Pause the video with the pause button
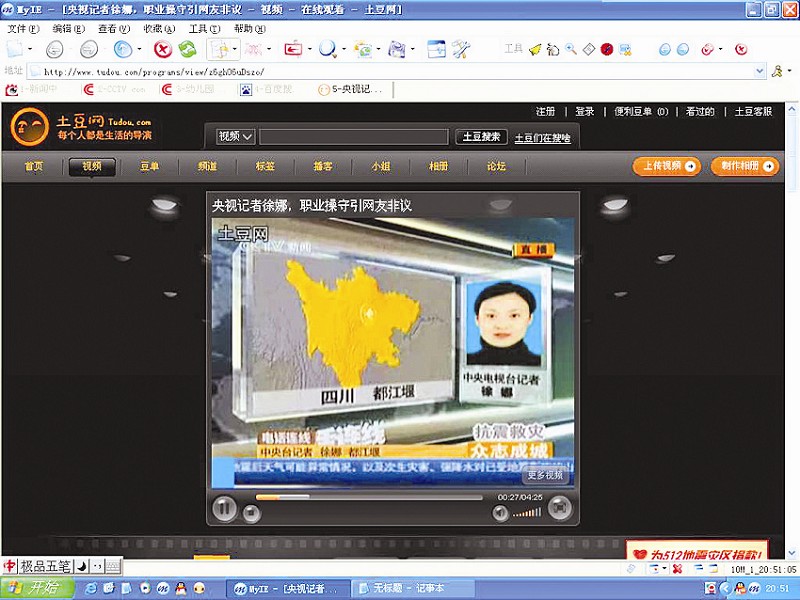This screenshot has height=600, width=800. [224, 509]
